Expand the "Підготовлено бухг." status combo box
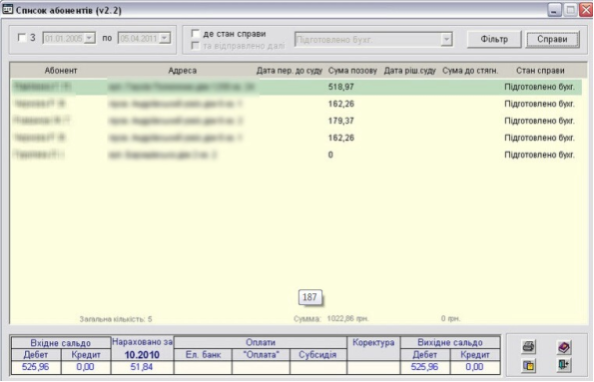The image size is (594, 382). coord(447,39)
